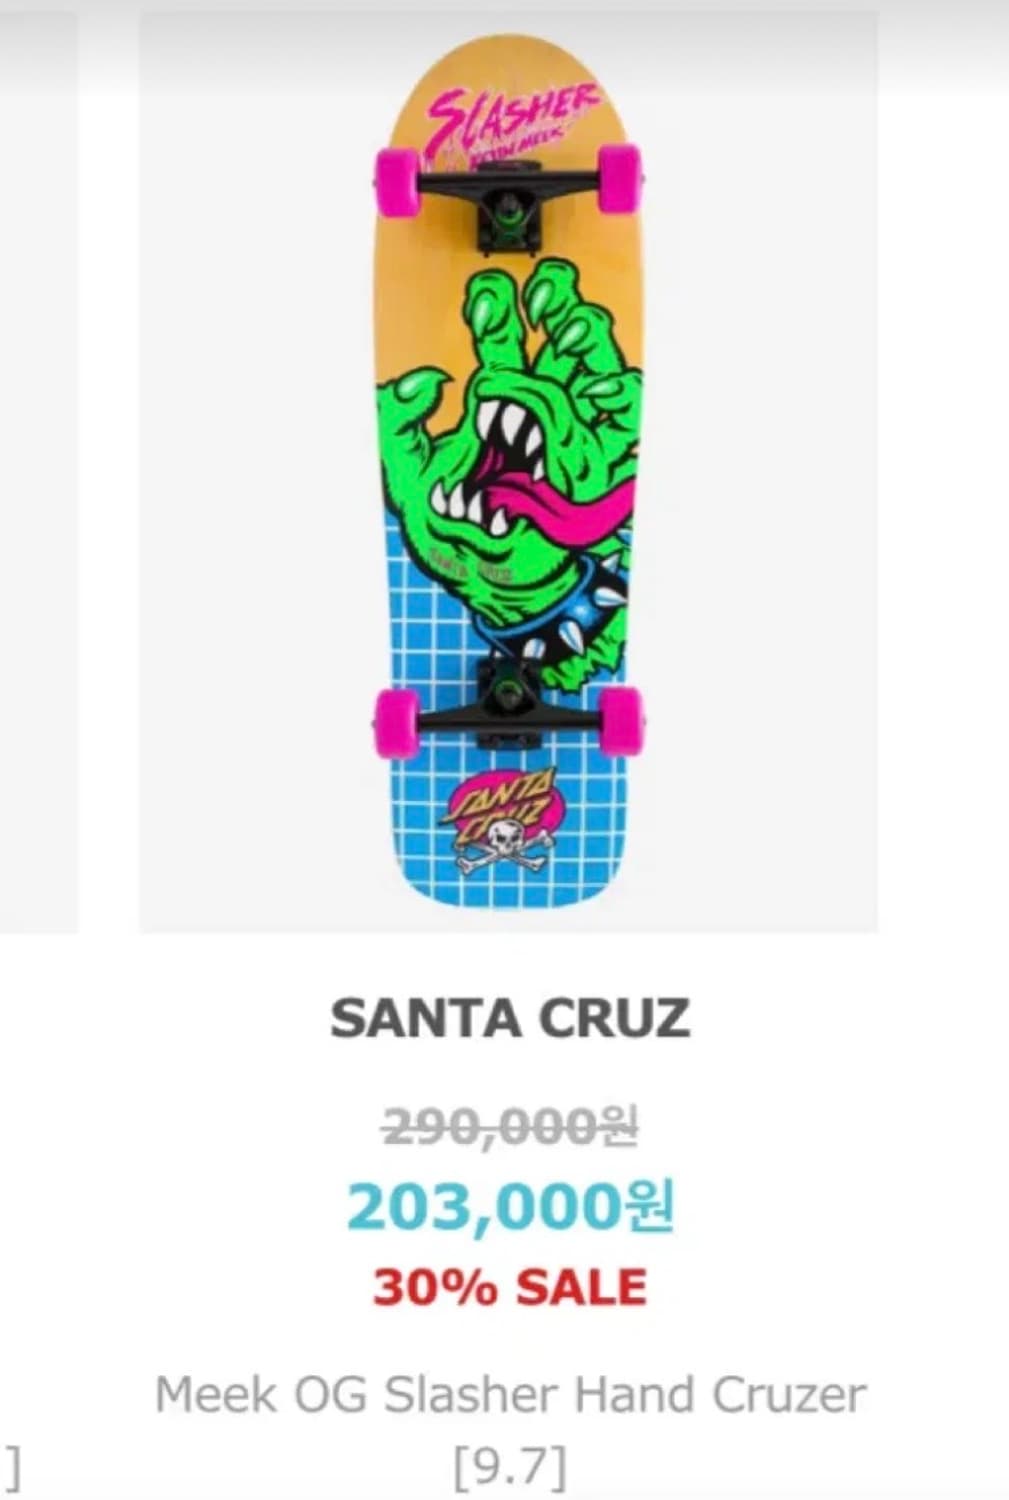
Task: Click the black front truck under Slasher text
Action: [508, 195]
